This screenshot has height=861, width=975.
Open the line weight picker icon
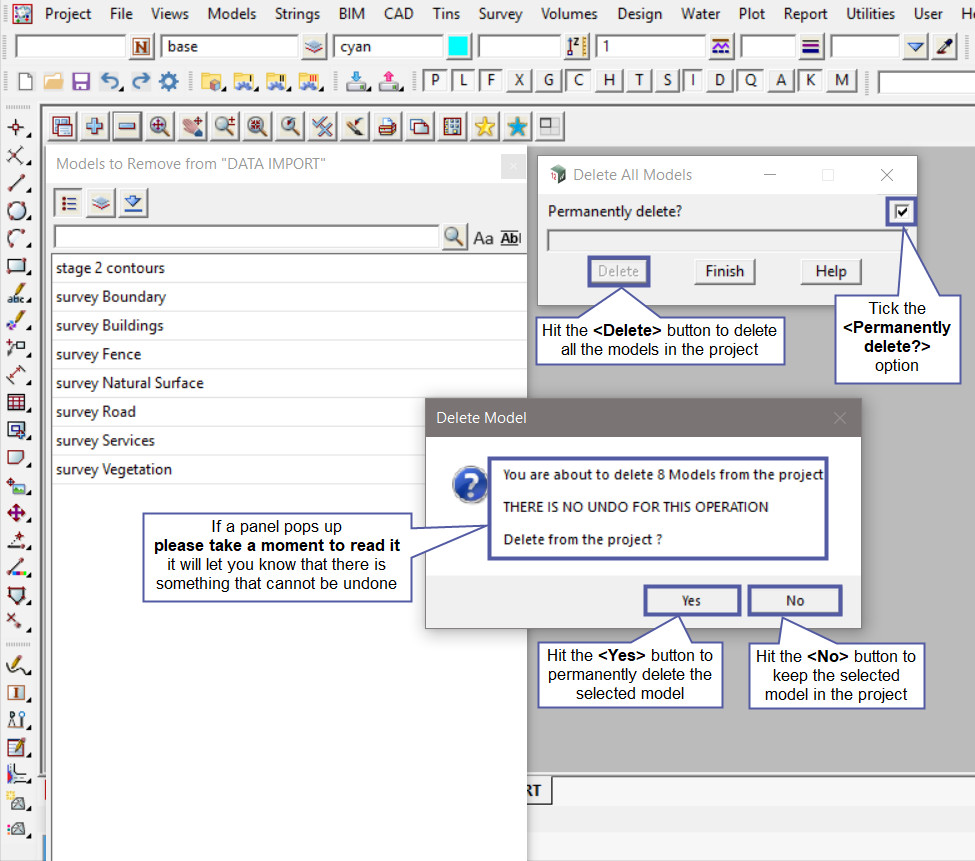[x=811, y=47]
